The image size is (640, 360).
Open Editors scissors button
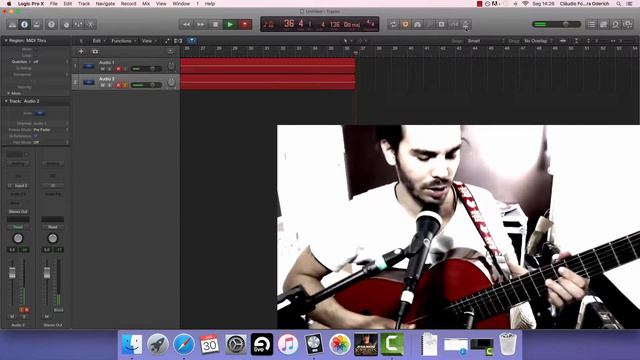(x=91, y=24)
